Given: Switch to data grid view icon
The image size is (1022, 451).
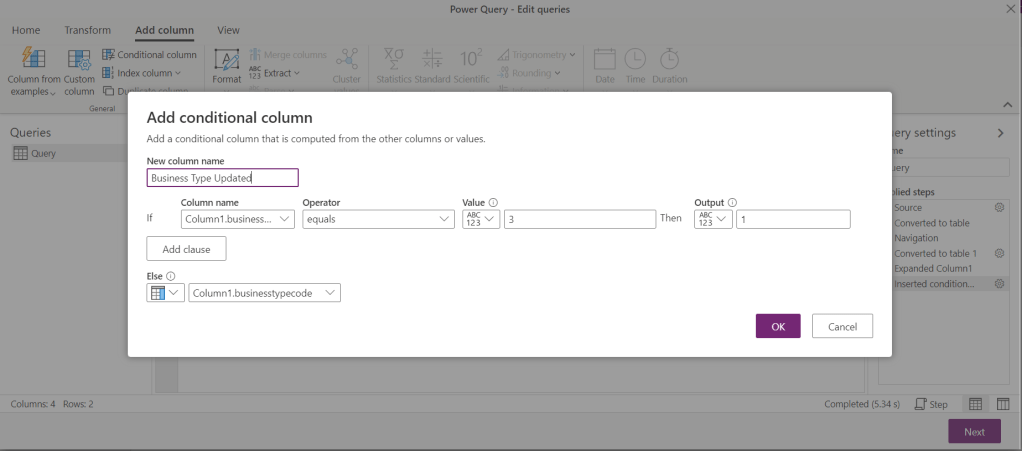Looking at the screenshot, I should point(975,404).
